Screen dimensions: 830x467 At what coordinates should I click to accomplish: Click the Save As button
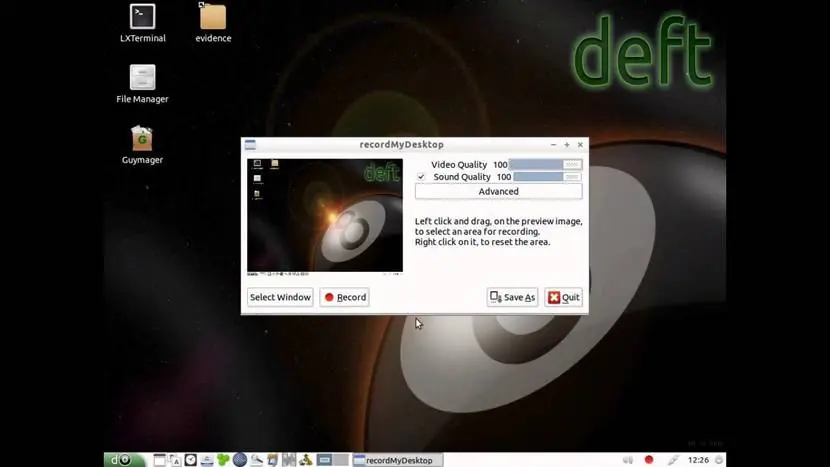[x=512, y=297]
